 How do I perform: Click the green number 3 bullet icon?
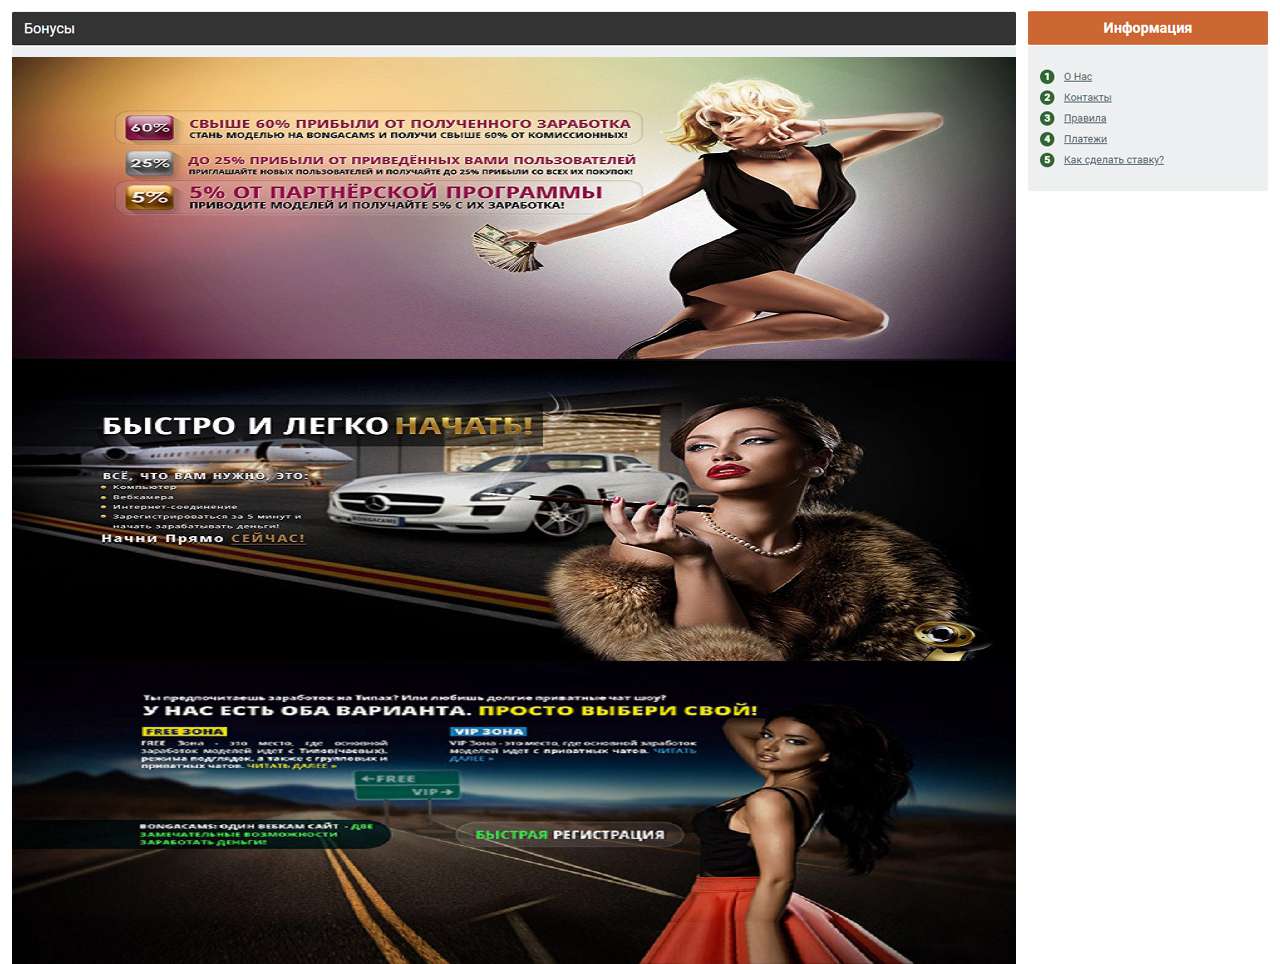[x=1047, y=118]
